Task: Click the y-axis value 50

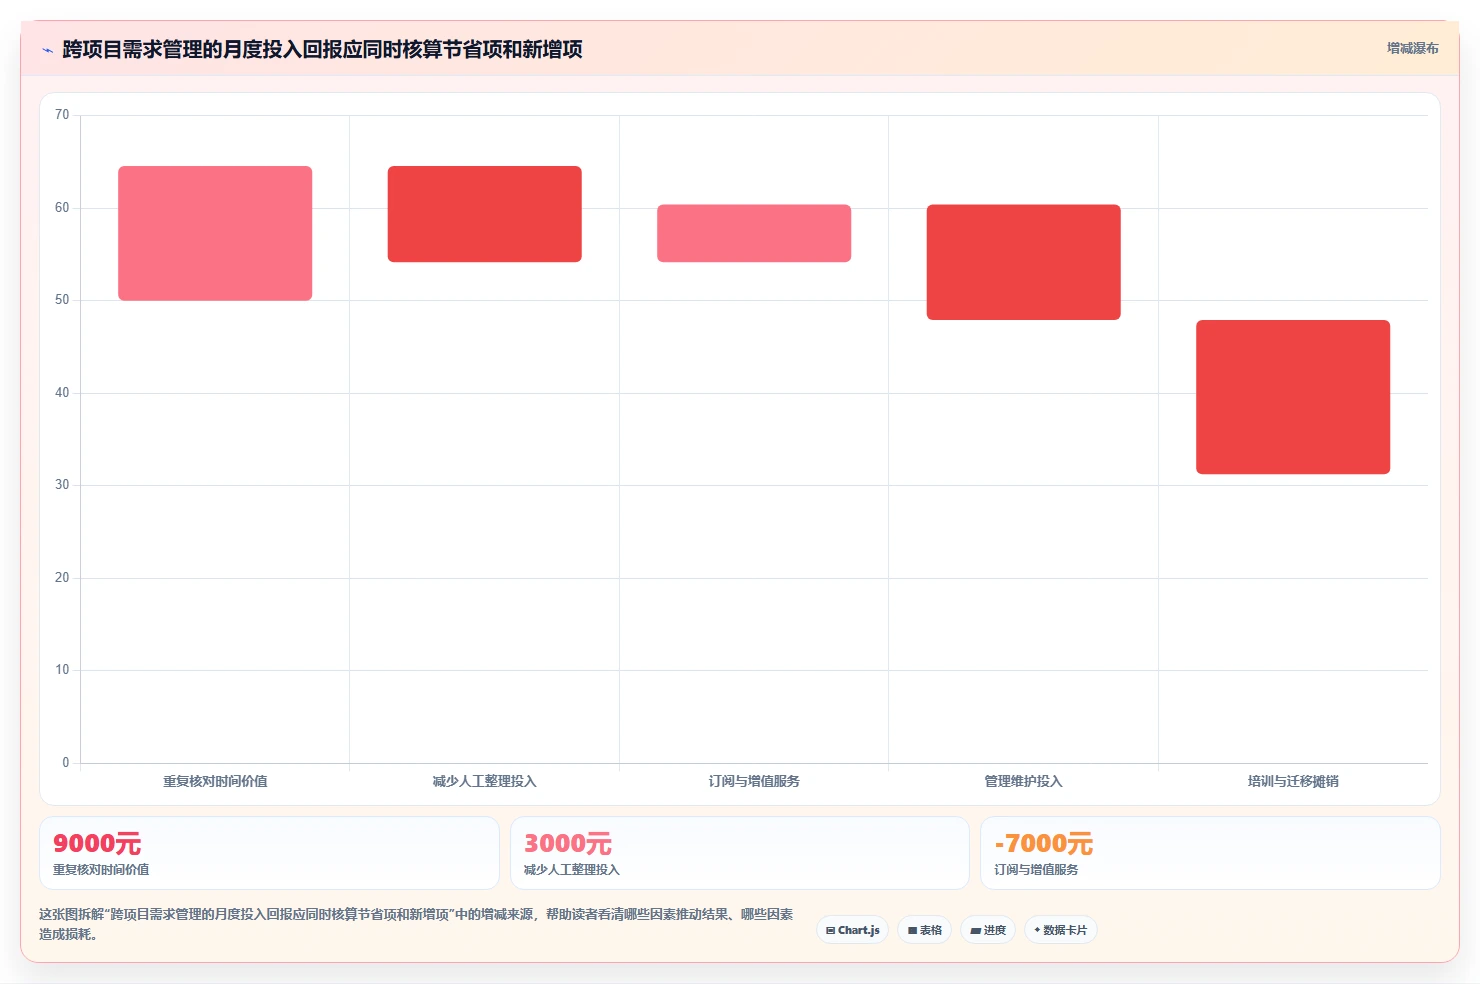Action: click(62, 300)
